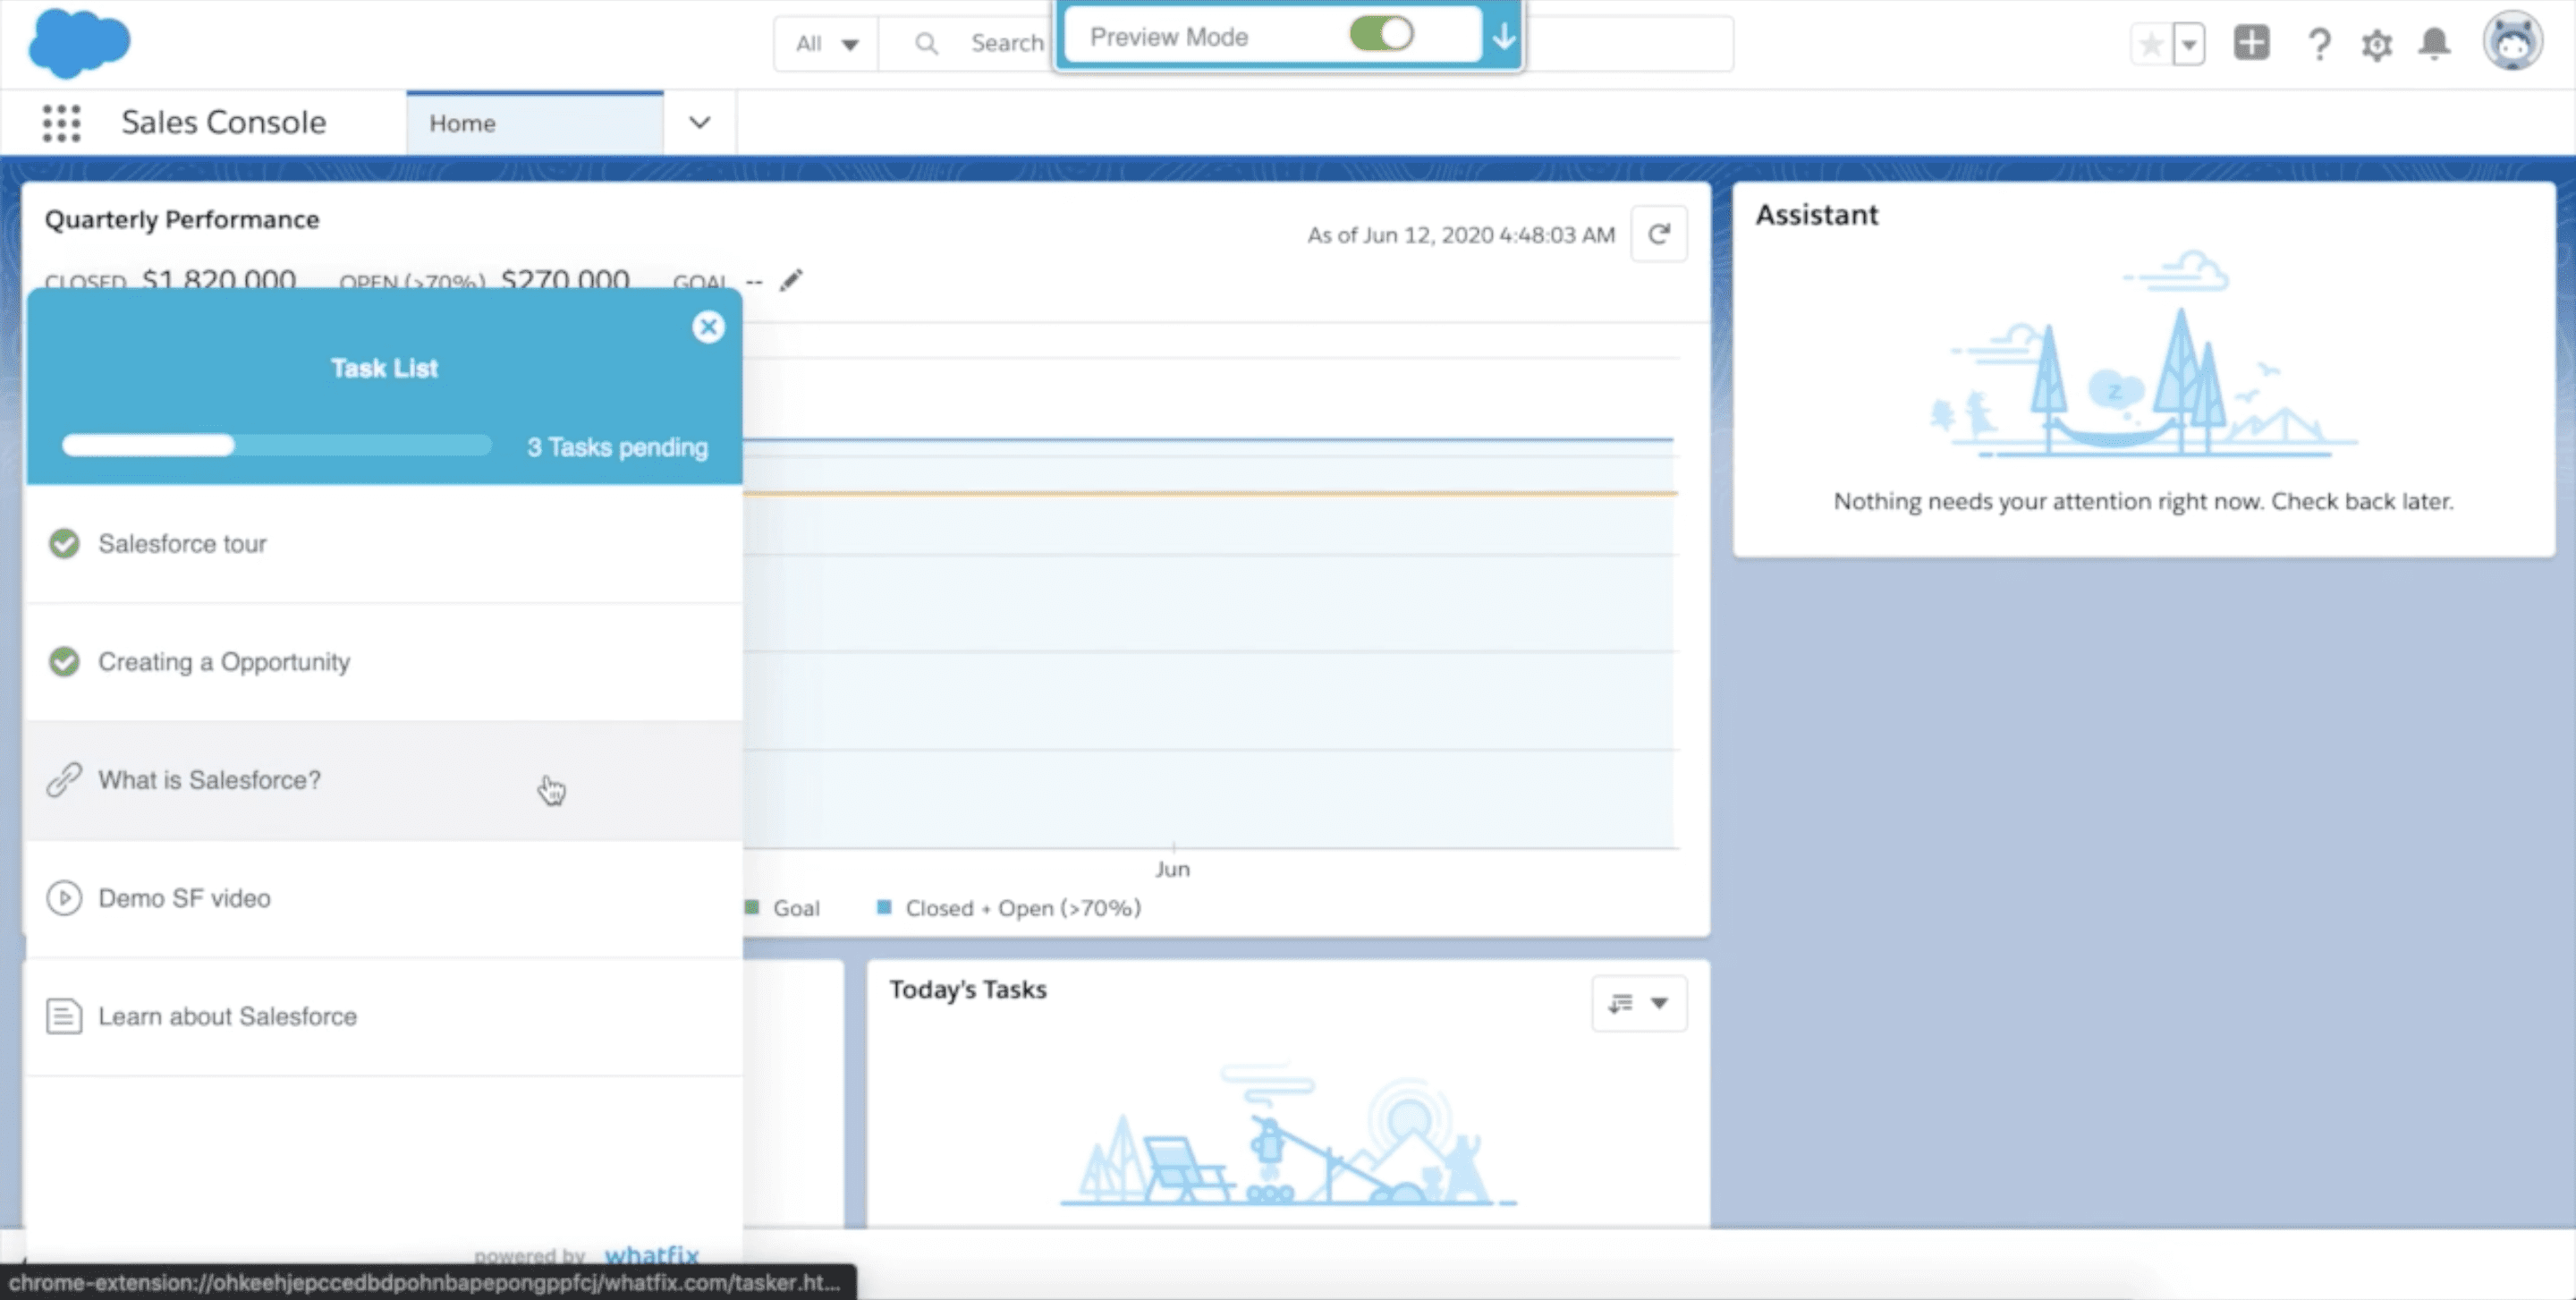Open the Learn about Salesforce task
This screenshot has height=1300, width=2576.
coord(384,1016)
